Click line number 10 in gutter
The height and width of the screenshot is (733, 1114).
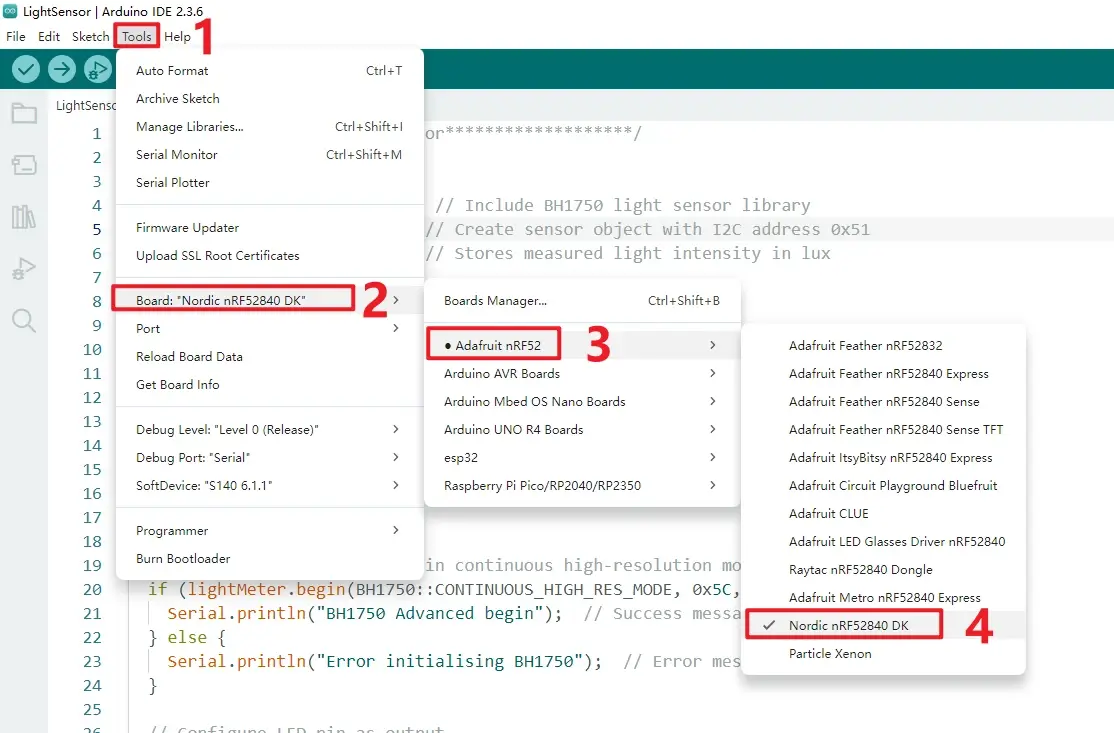92,349
